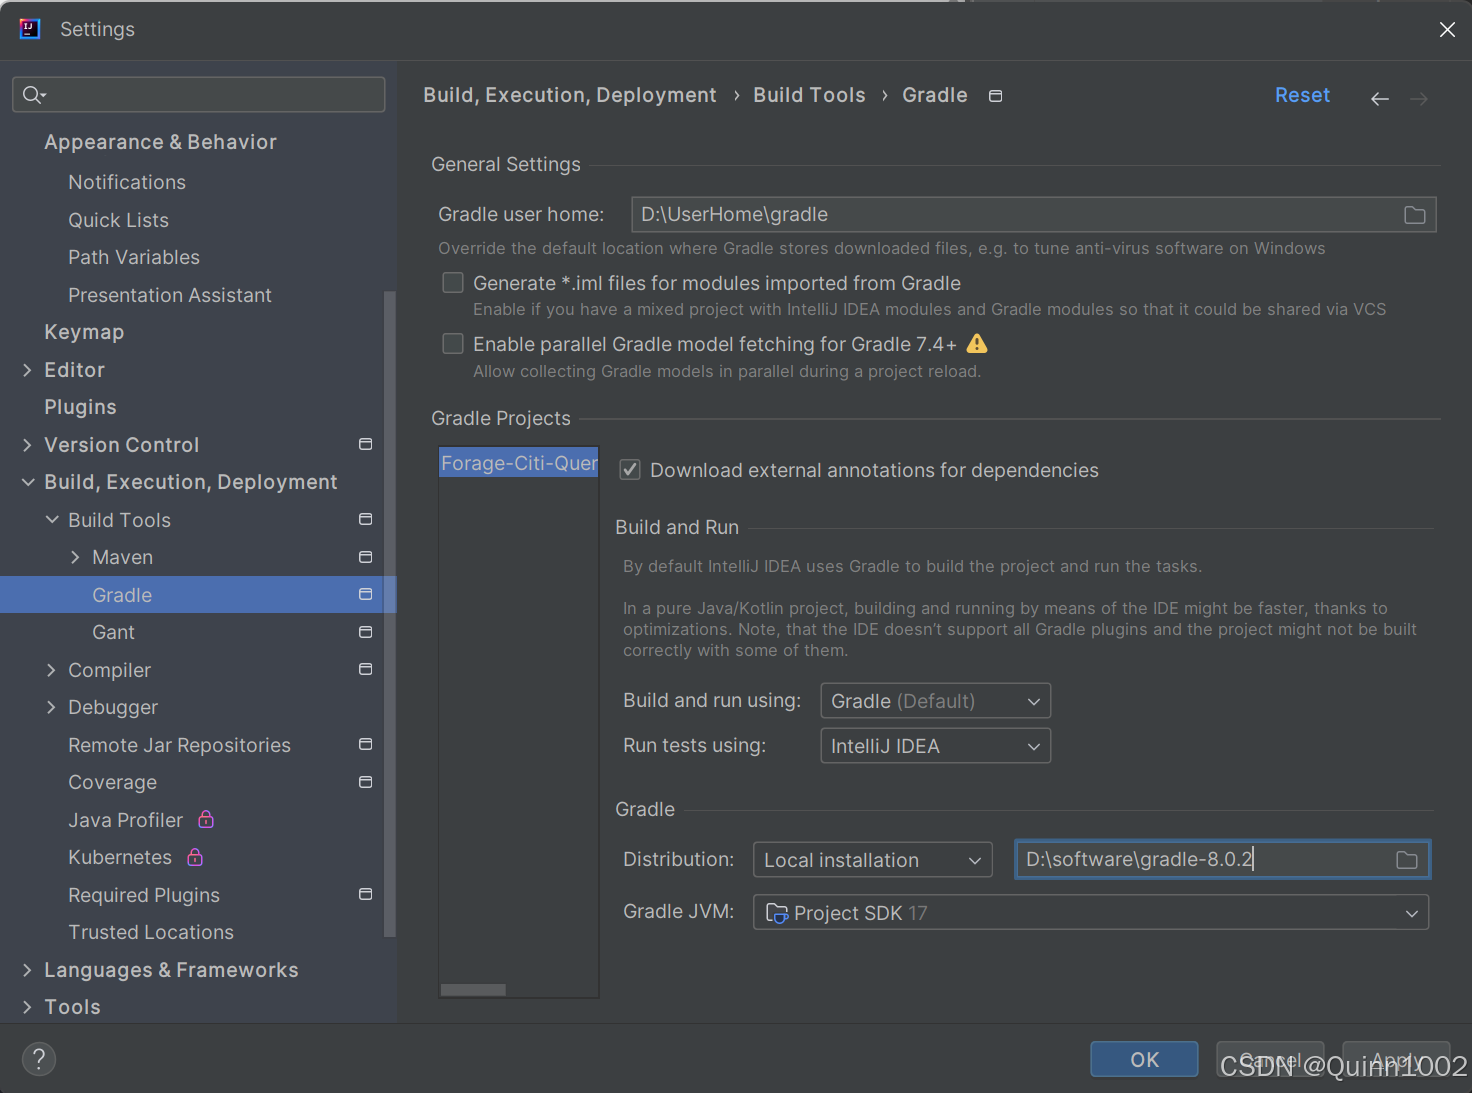Click the lock icon beside Java Profiler
This screenshot has width=1472, height=1093.
click(206, 819)
